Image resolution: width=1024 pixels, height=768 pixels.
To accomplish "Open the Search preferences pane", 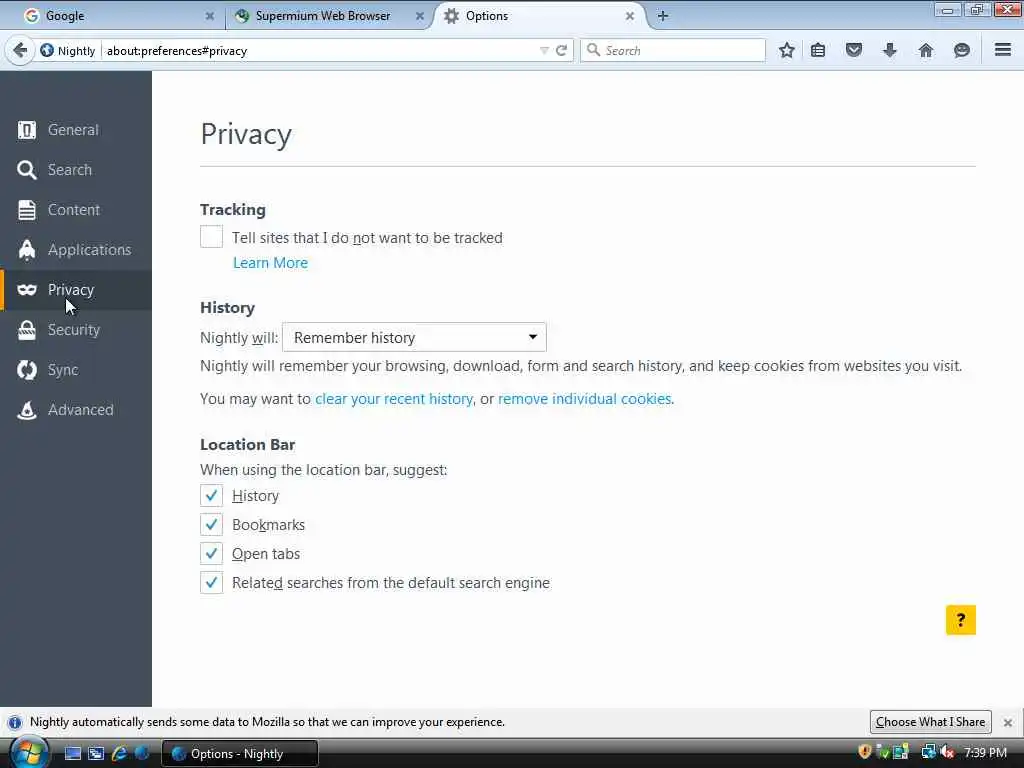I will [x=76, y=170].
